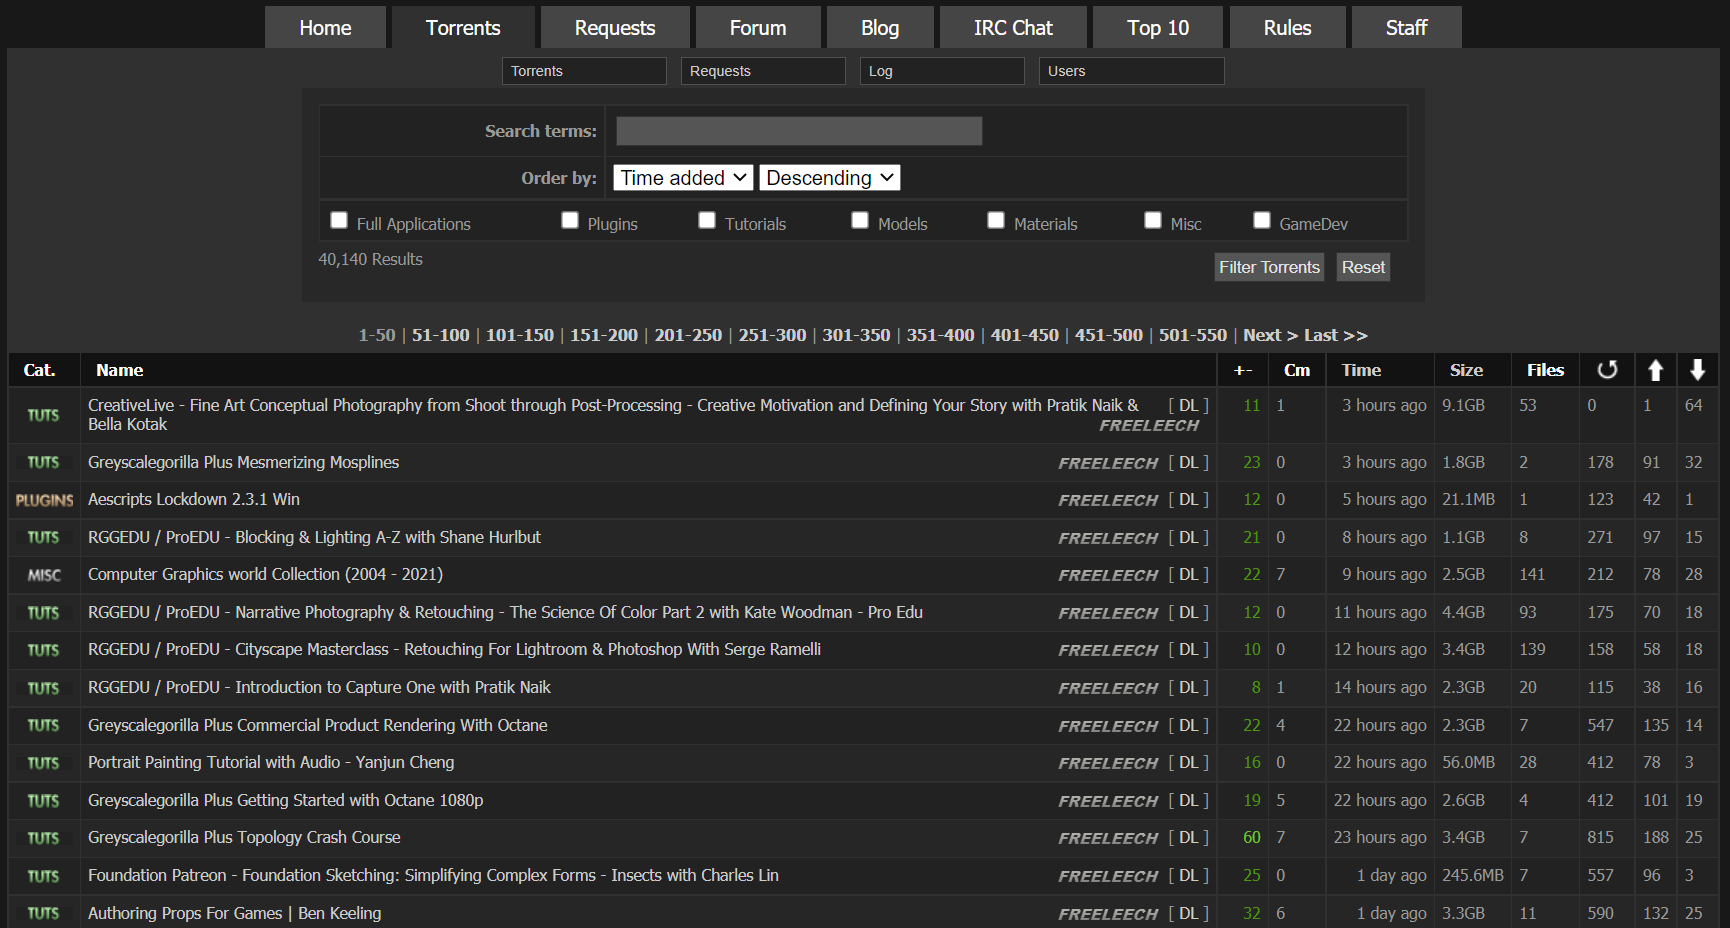Click TUTS icon beside Commercial Product Rendering
Screen dimensions: 1730x928
click(43, 725)
